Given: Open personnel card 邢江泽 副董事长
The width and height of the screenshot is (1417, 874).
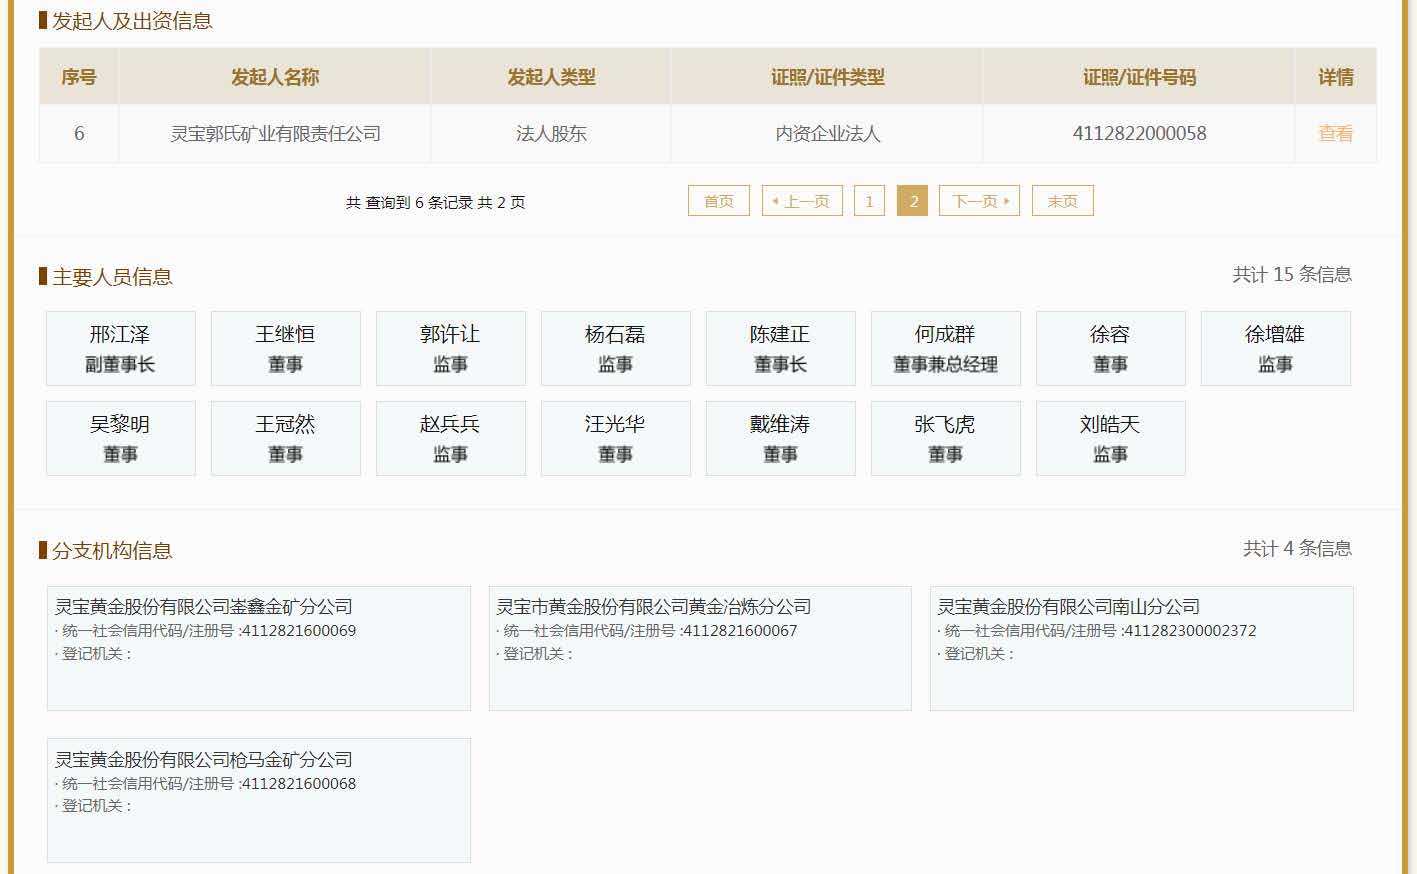Looking at the screenshot, I should coord(120,348).
